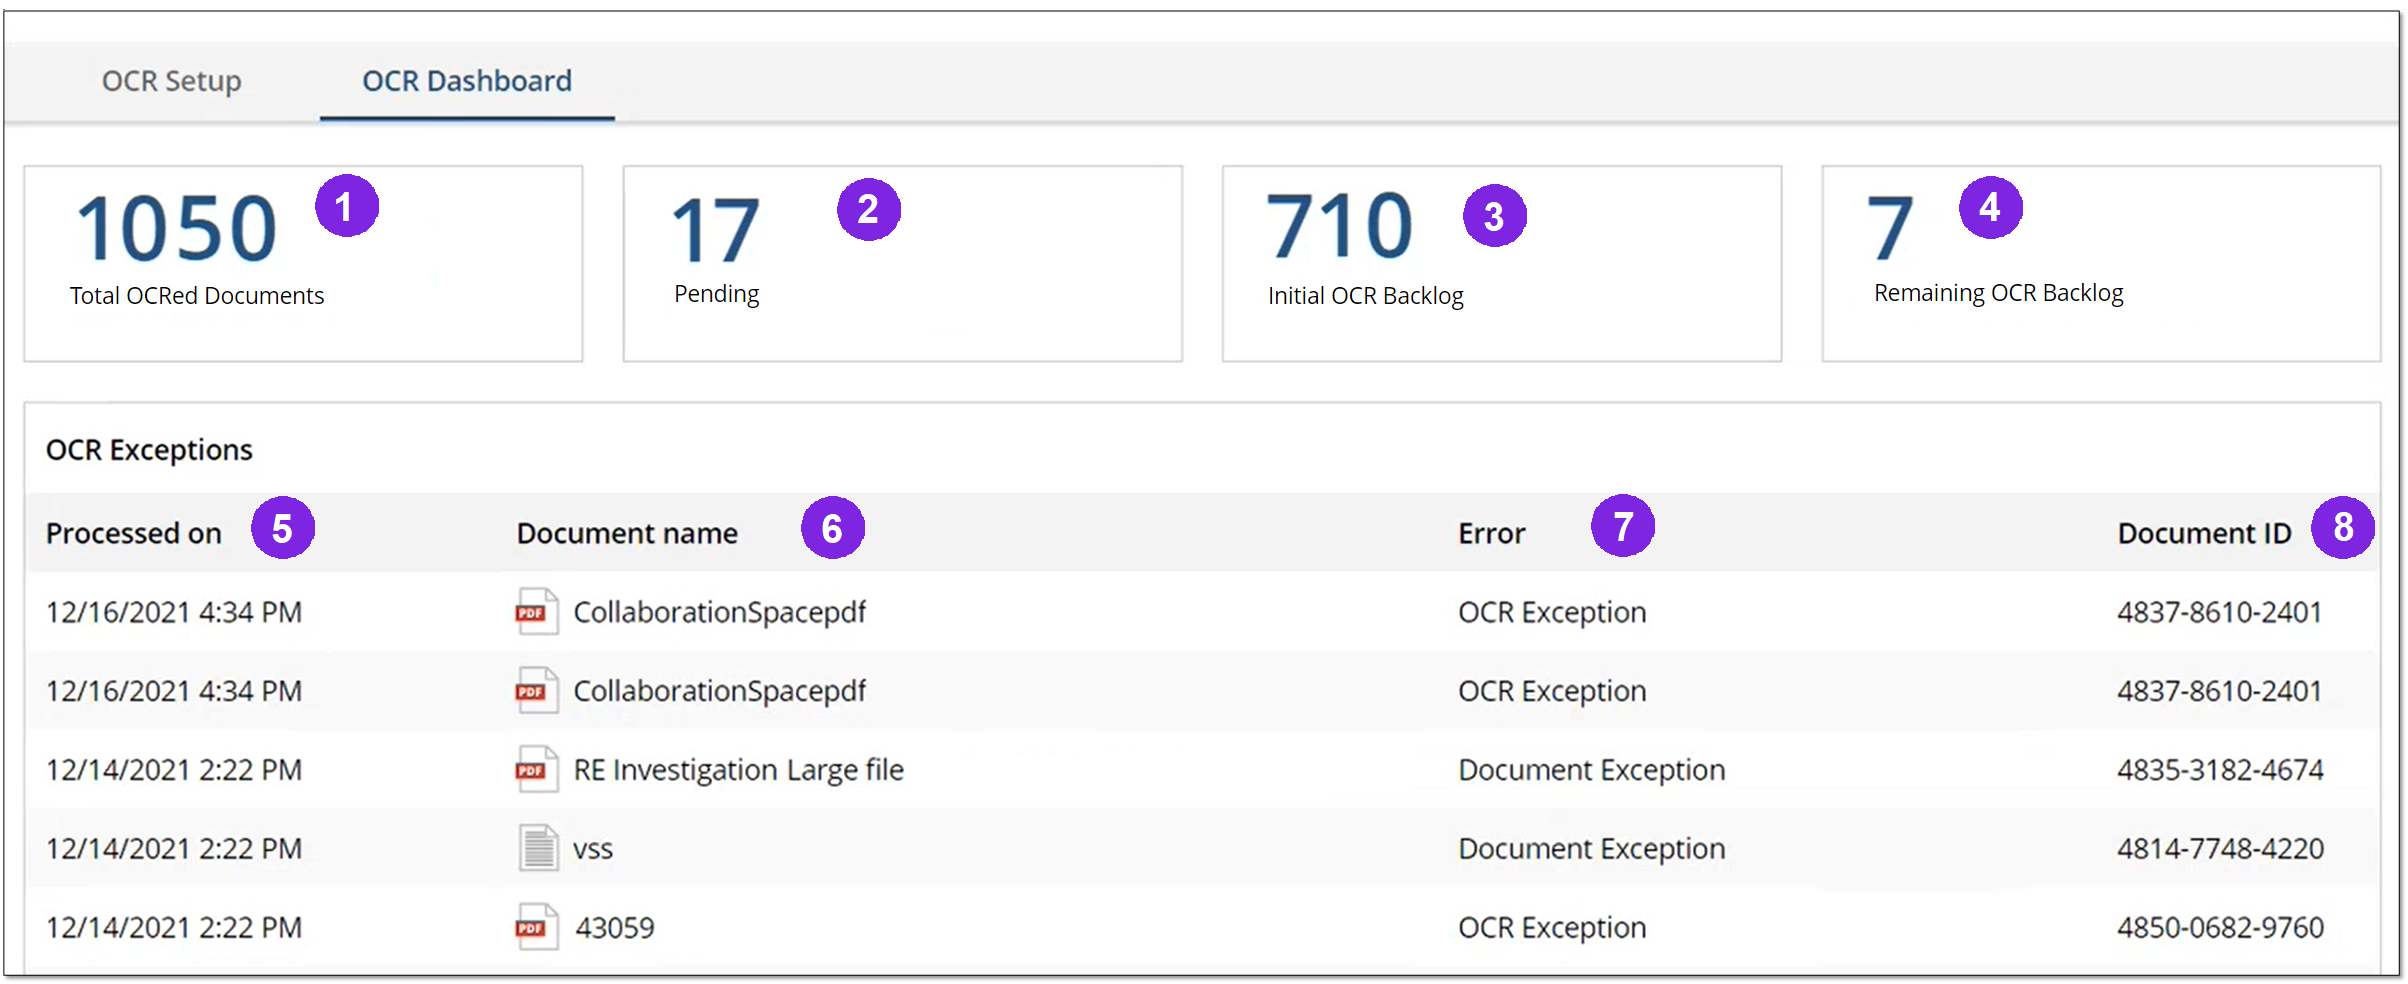Click the PDF icon on the second CollaborationSpacepdf row
The height and width of the screenshot is (984, 2408).
click(x=535, y=690)
